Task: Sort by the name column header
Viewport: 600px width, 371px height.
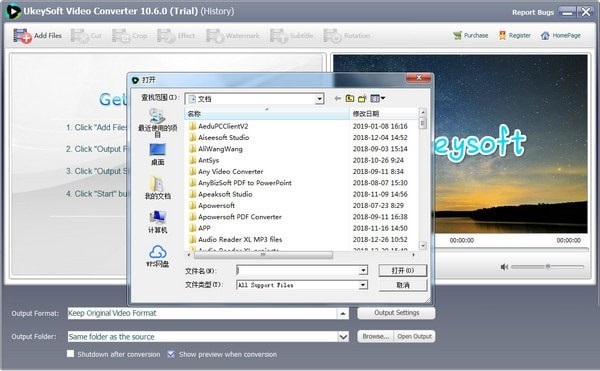Action: tap(267, 114)
